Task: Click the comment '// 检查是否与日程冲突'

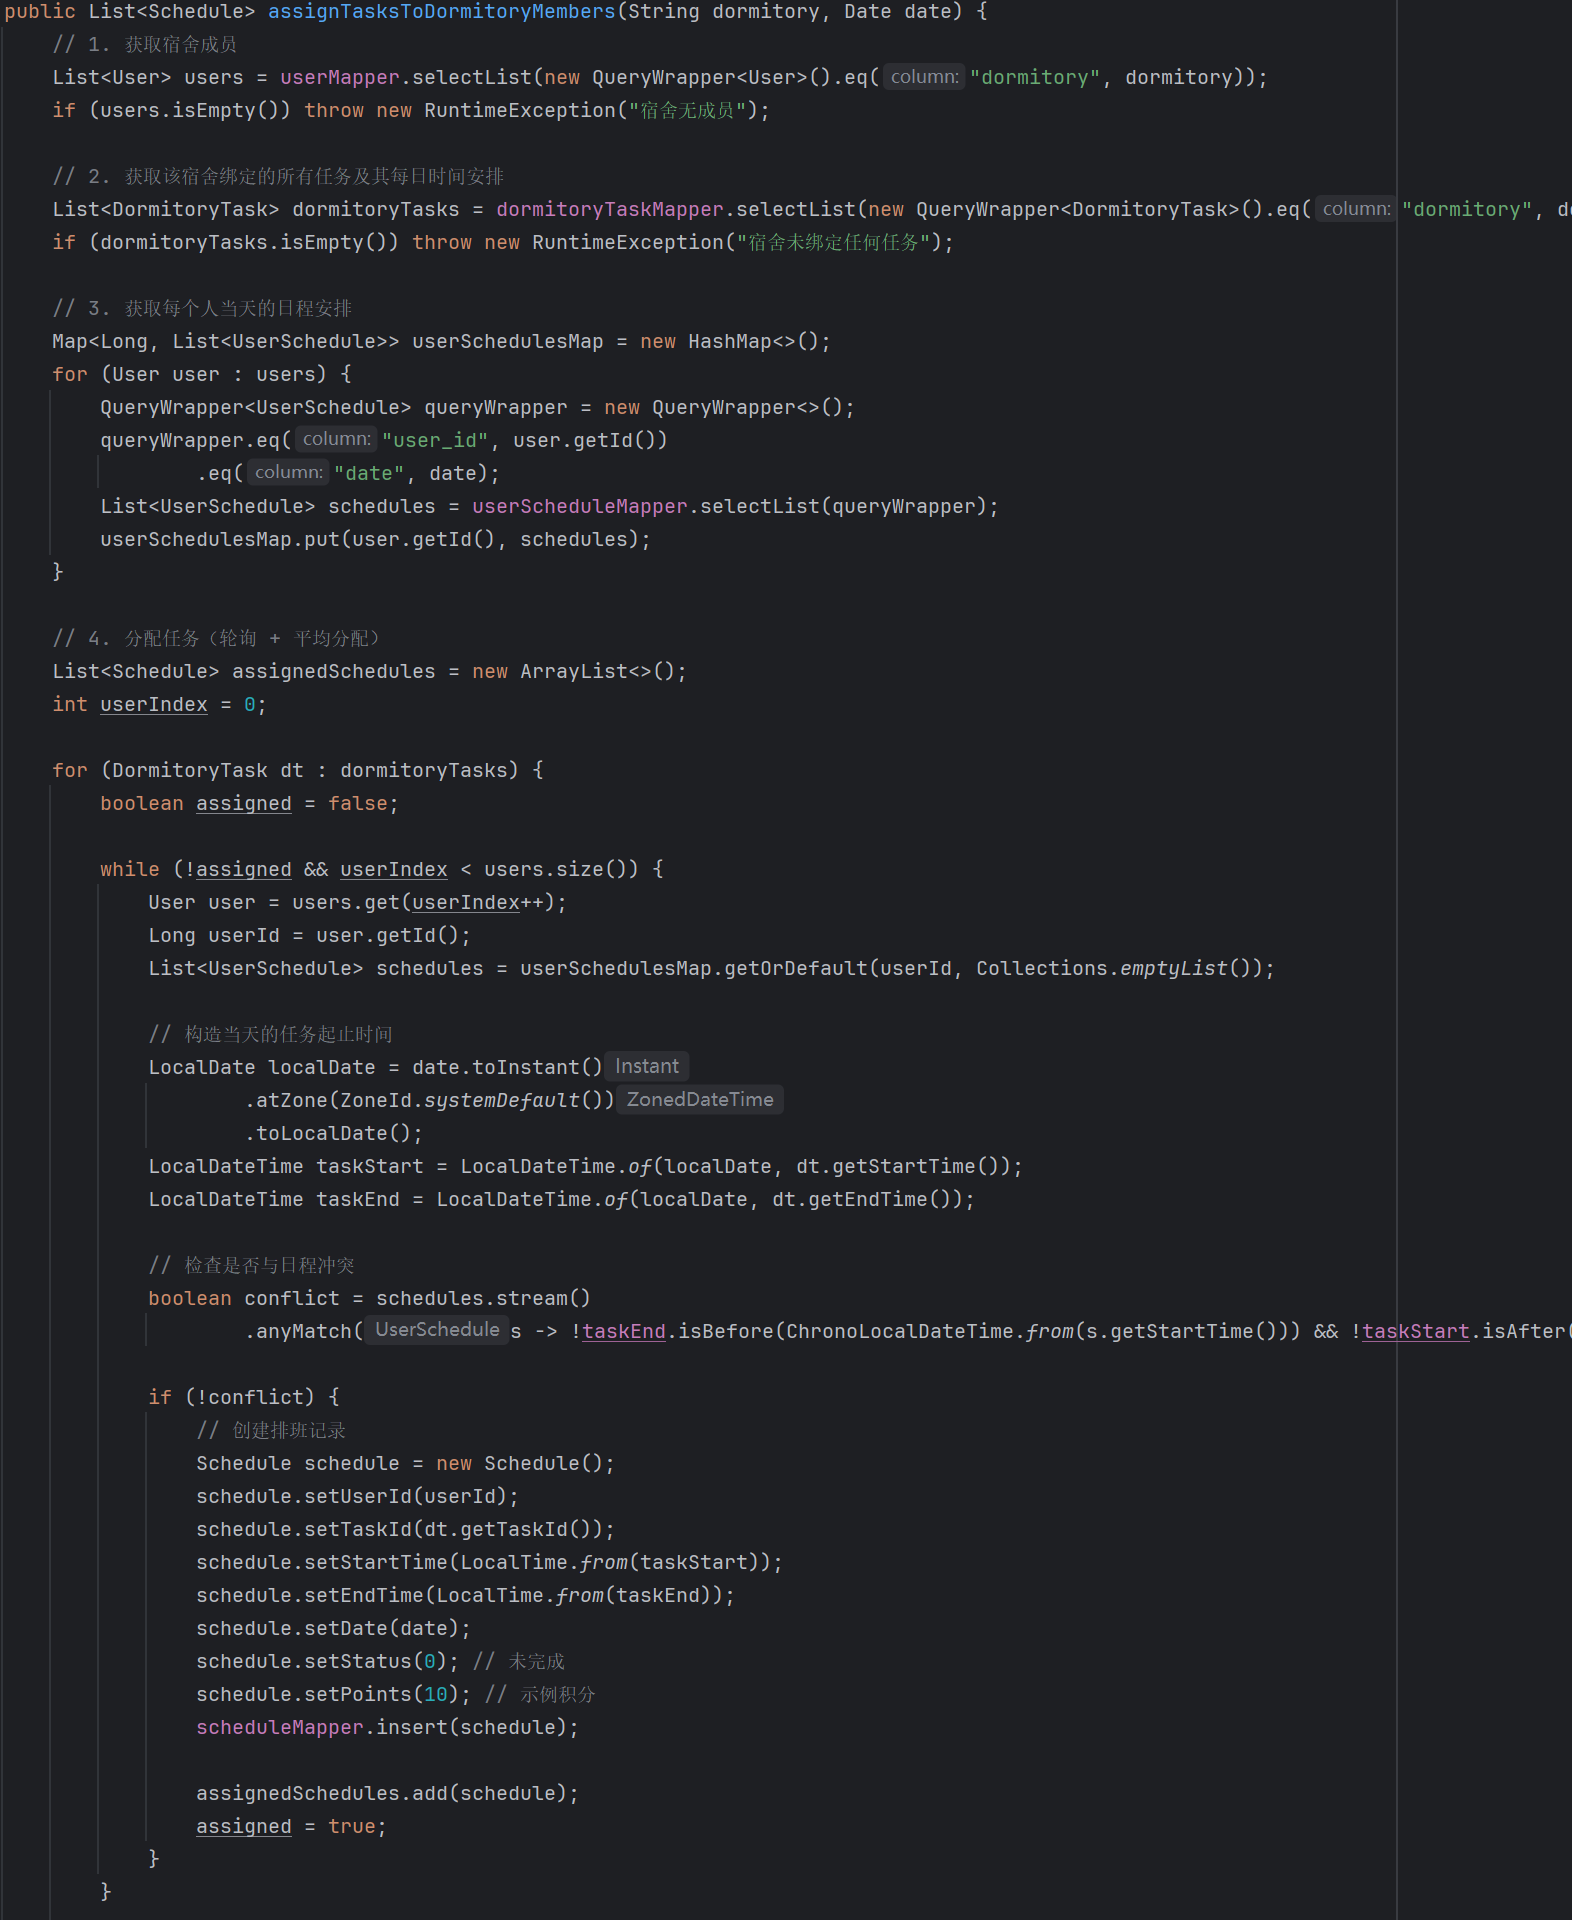Action: [251, 1266]
